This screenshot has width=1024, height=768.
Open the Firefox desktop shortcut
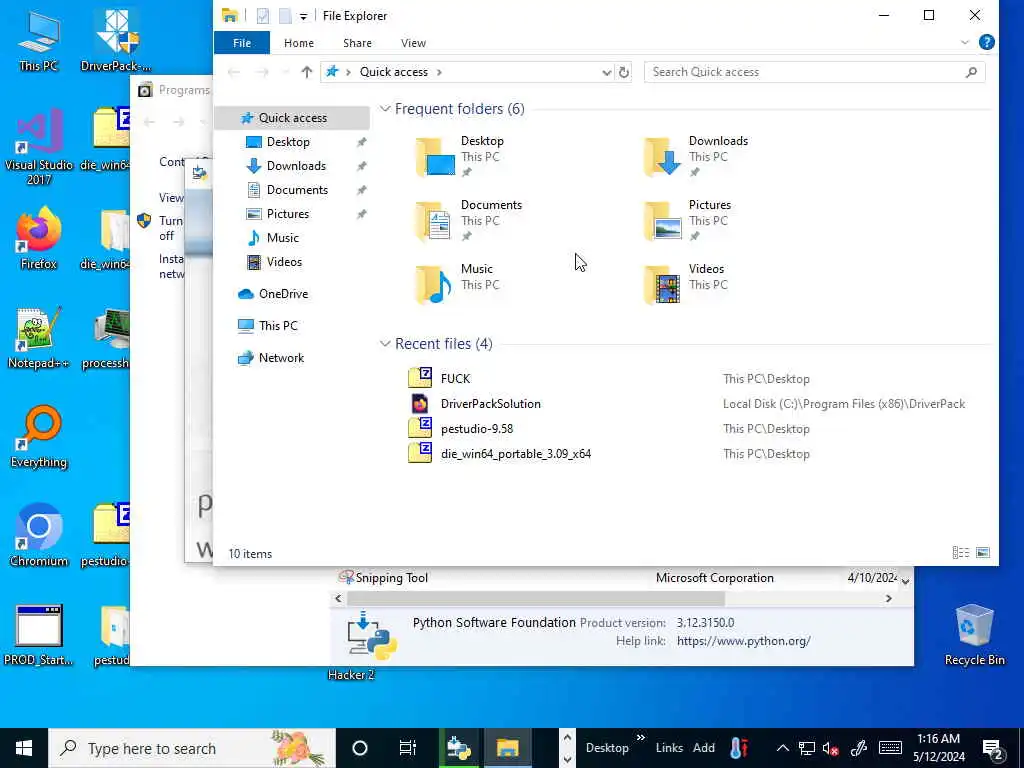coord(39,238)
